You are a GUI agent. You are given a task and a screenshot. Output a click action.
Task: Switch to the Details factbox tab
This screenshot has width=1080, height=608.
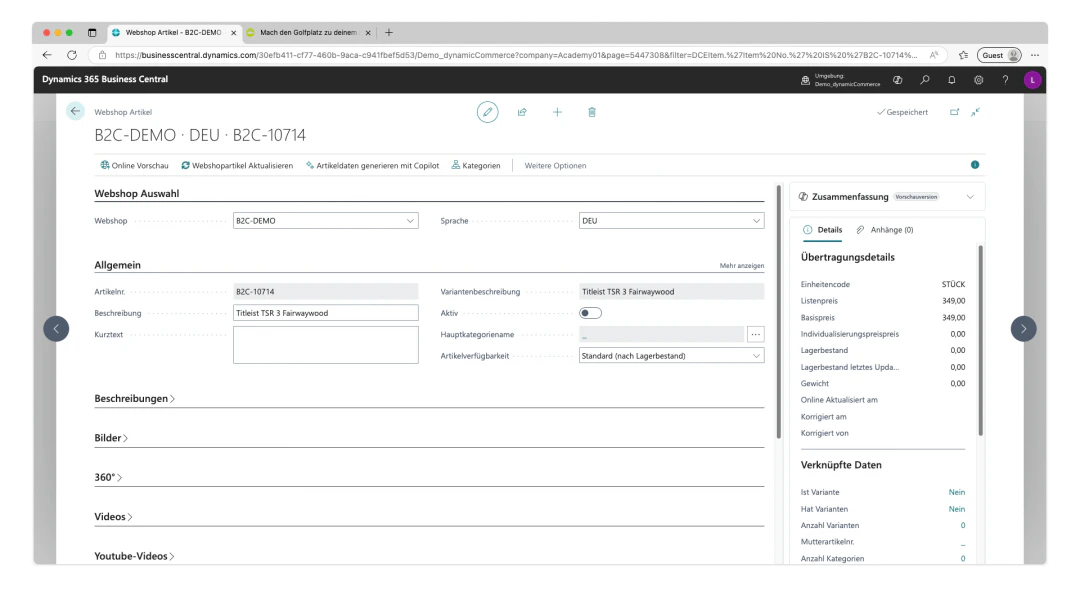tap(822, 230)
